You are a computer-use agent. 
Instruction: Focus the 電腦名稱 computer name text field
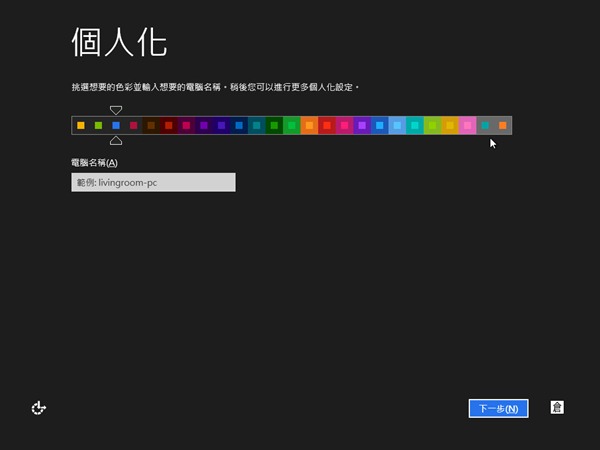(153, 182)
